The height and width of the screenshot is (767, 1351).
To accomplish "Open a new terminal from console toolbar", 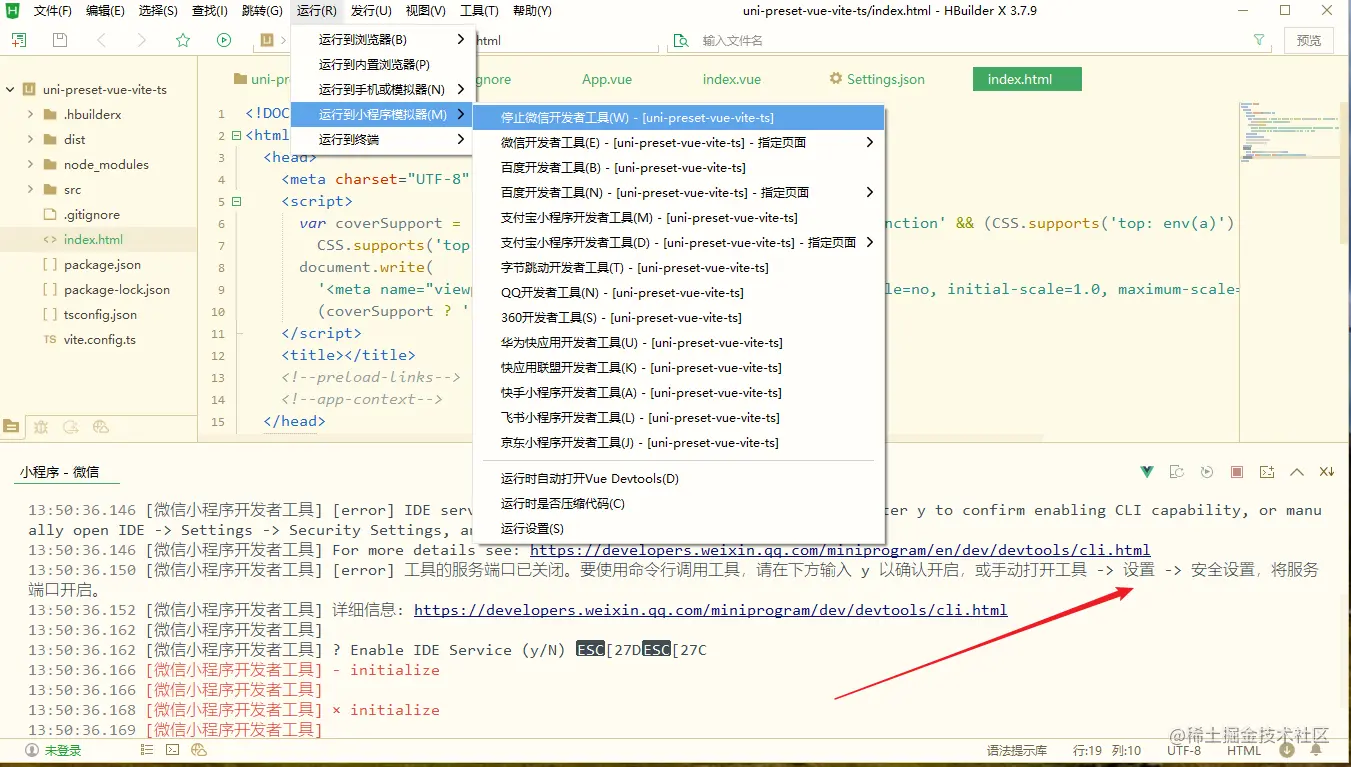I will point(1267,471).
